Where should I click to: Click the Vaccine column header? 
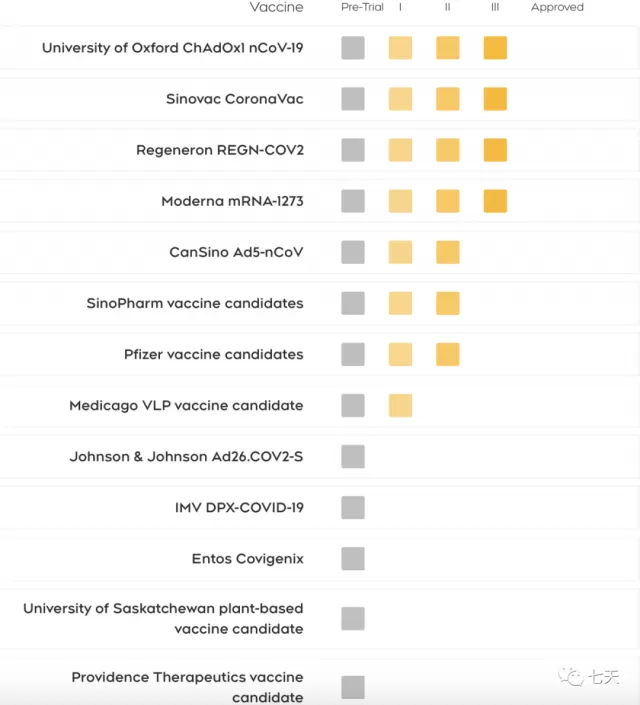pyautogui.click(x=277, y=7)
